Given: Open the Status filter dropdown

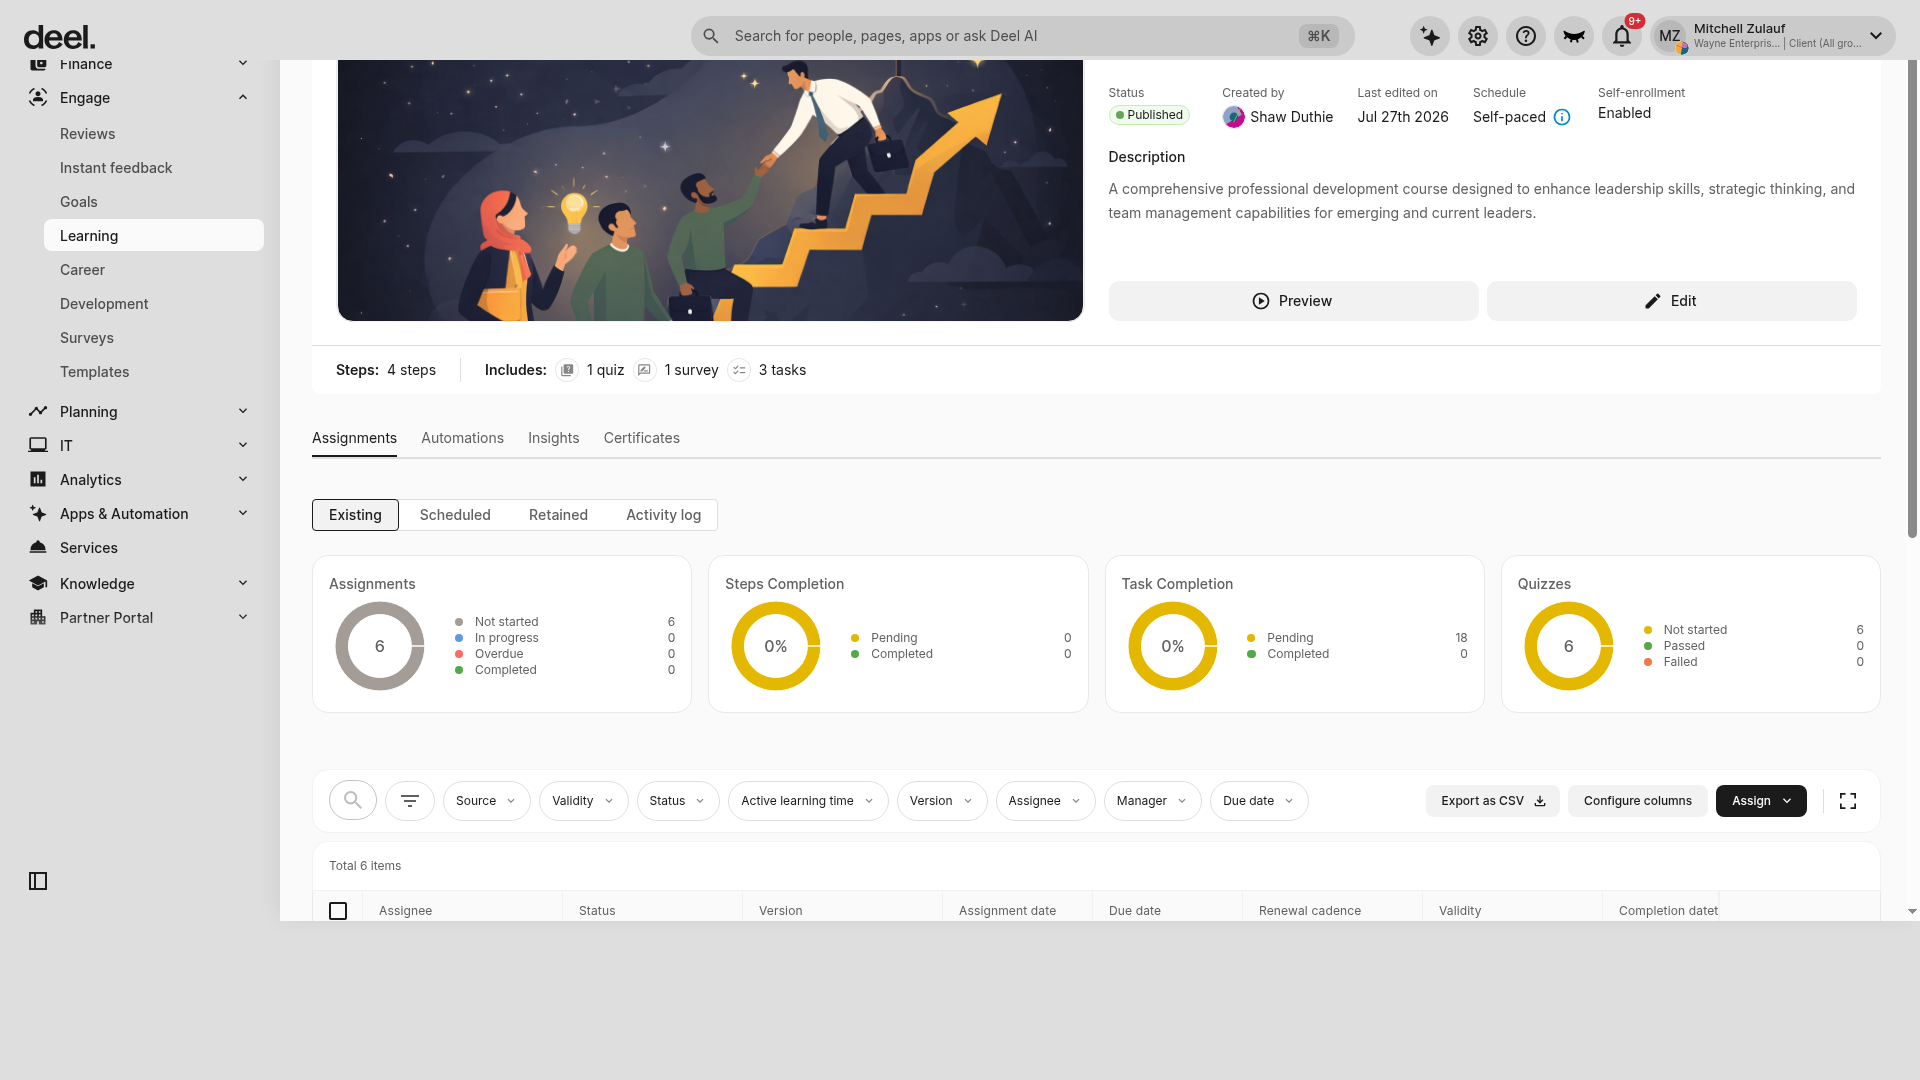Looking at the screenshot, I should pyautogui.click(x=678, y=801).
